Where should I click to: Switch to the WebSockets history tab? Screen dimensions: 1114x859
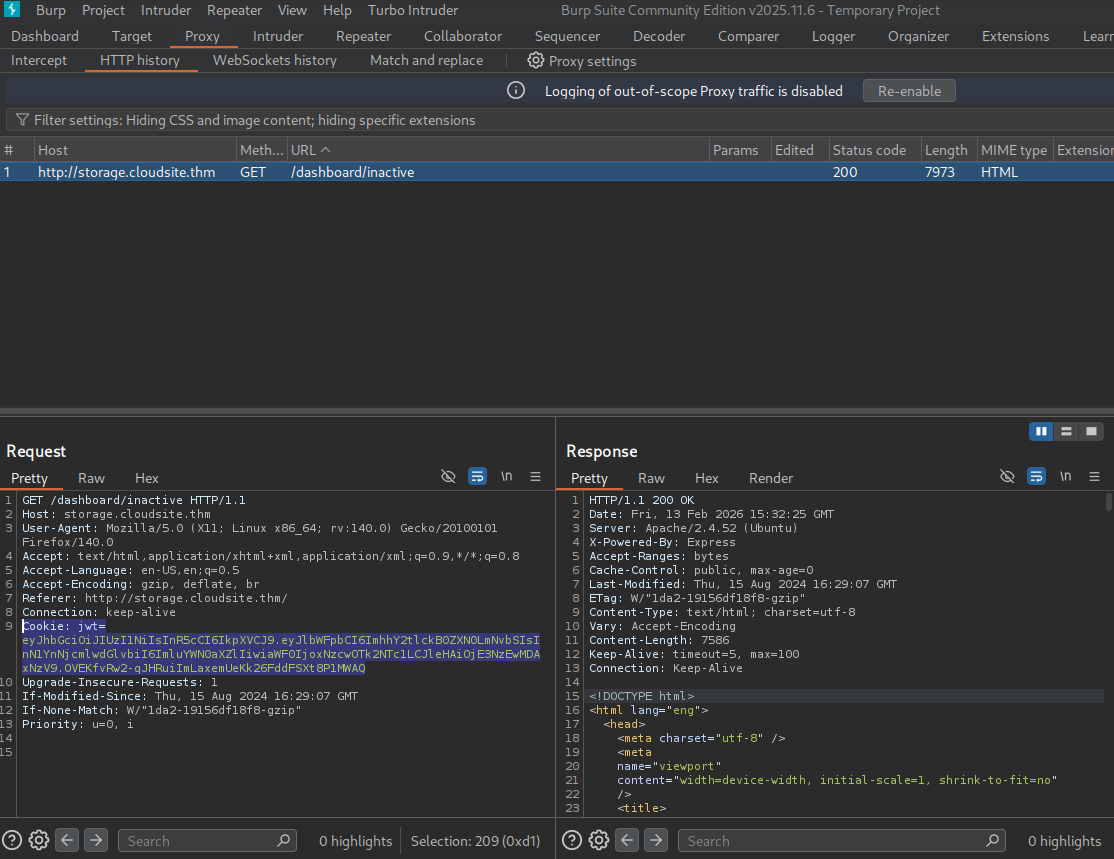coord(274,60)
